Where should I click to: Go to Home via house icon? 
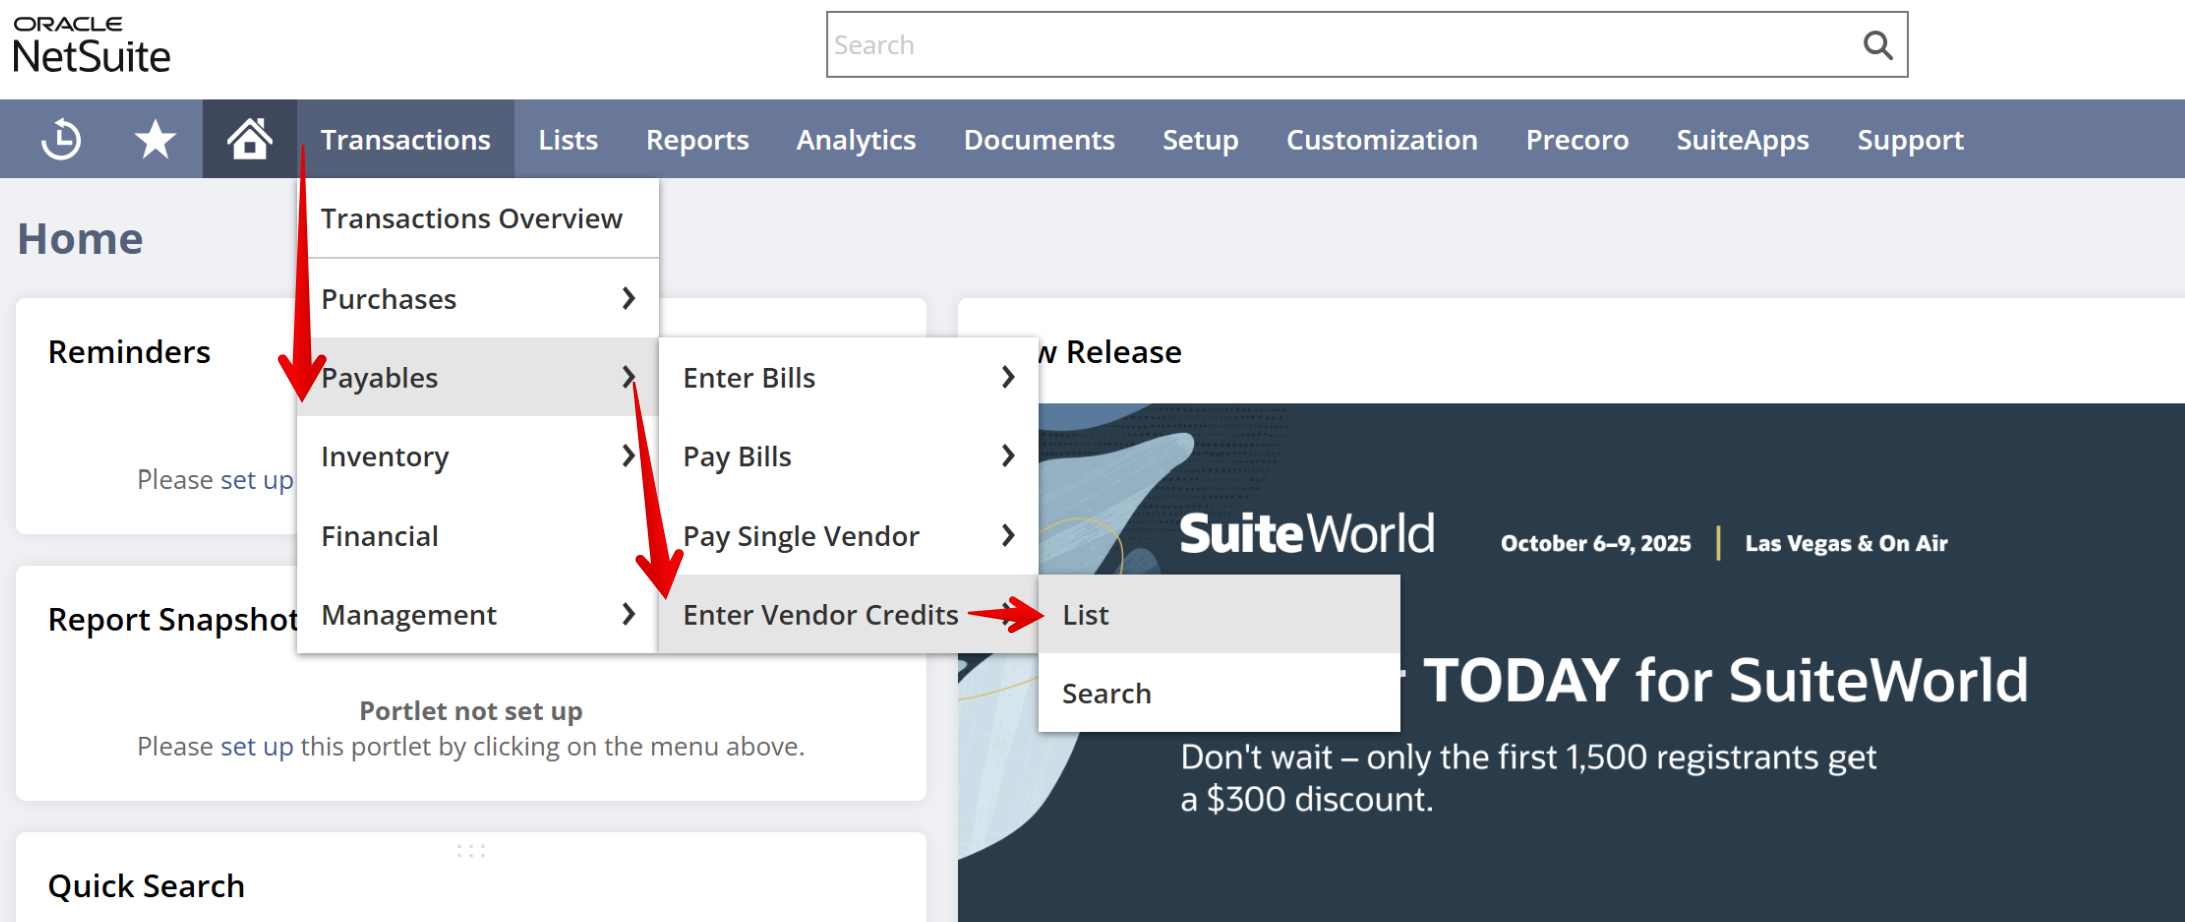249,139
